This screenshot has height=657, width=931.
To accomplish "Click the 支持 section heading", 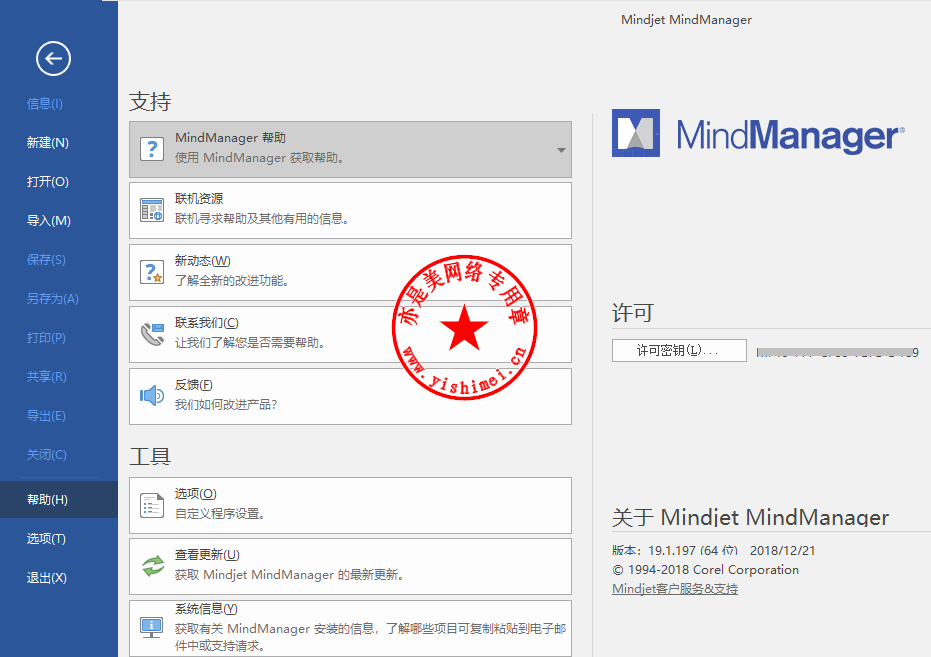I will pos(150,101).
